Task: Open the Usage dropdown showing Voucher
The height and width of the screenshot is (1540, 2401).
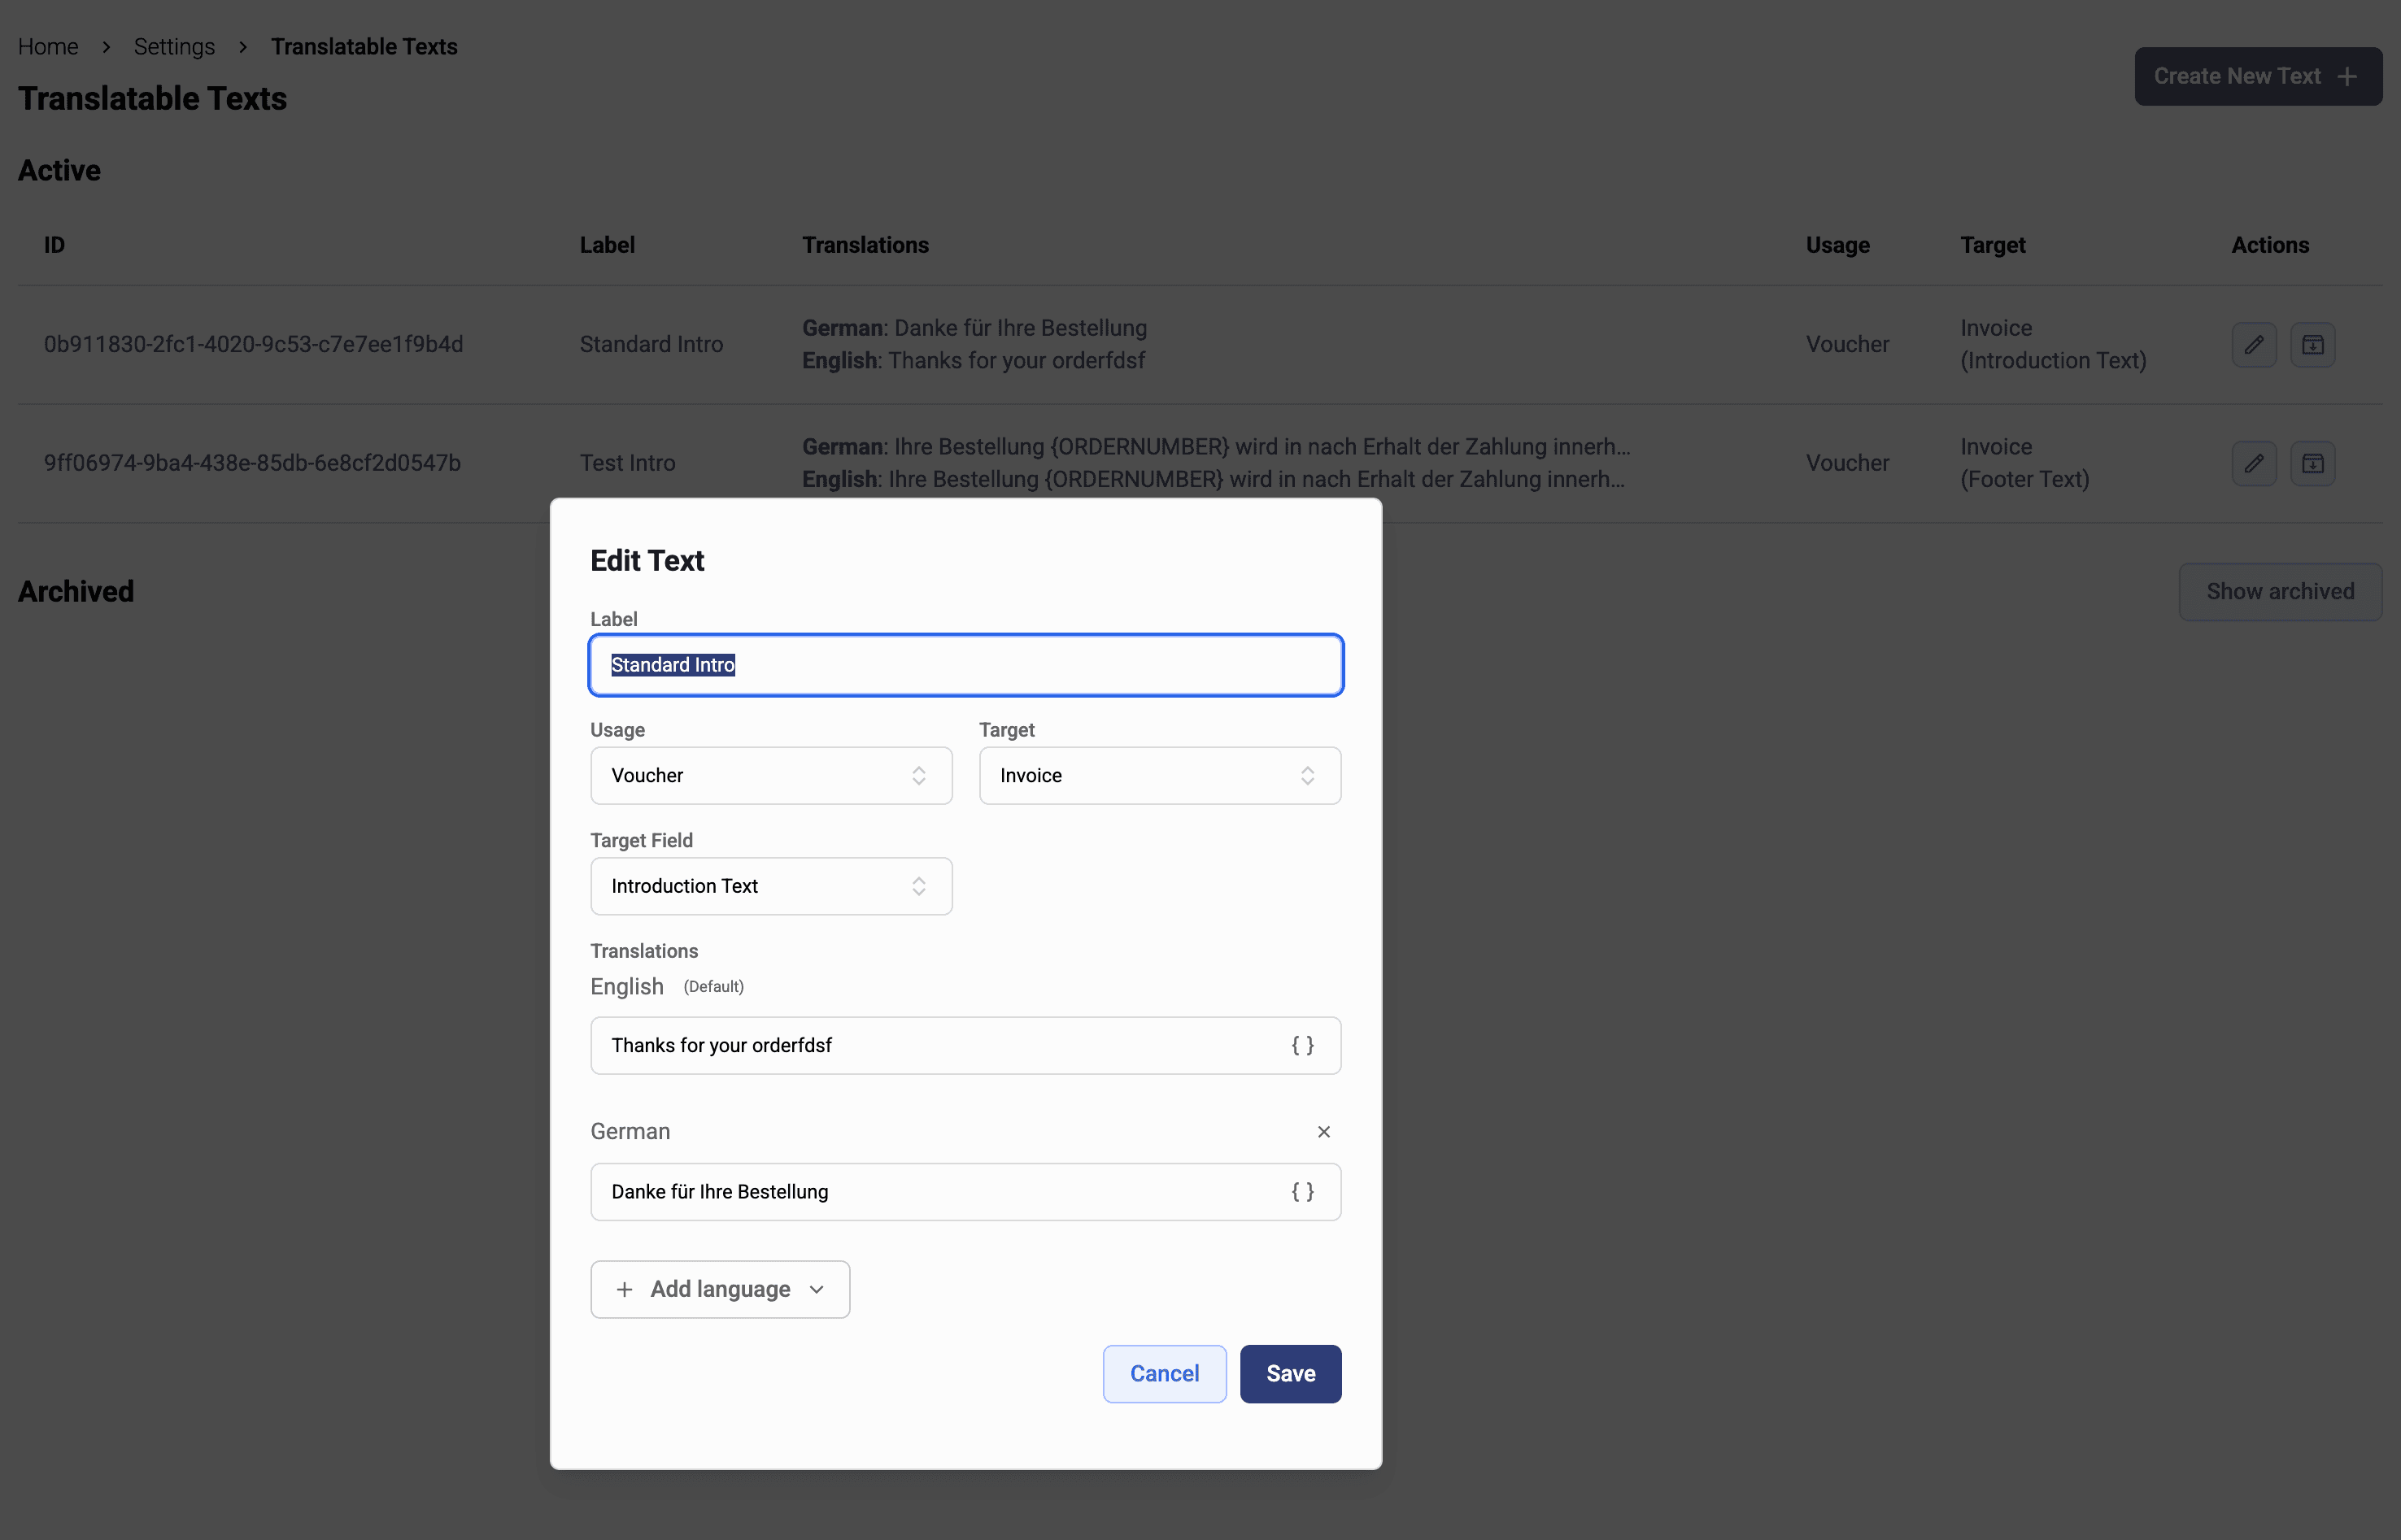Action: pos(771,775)
